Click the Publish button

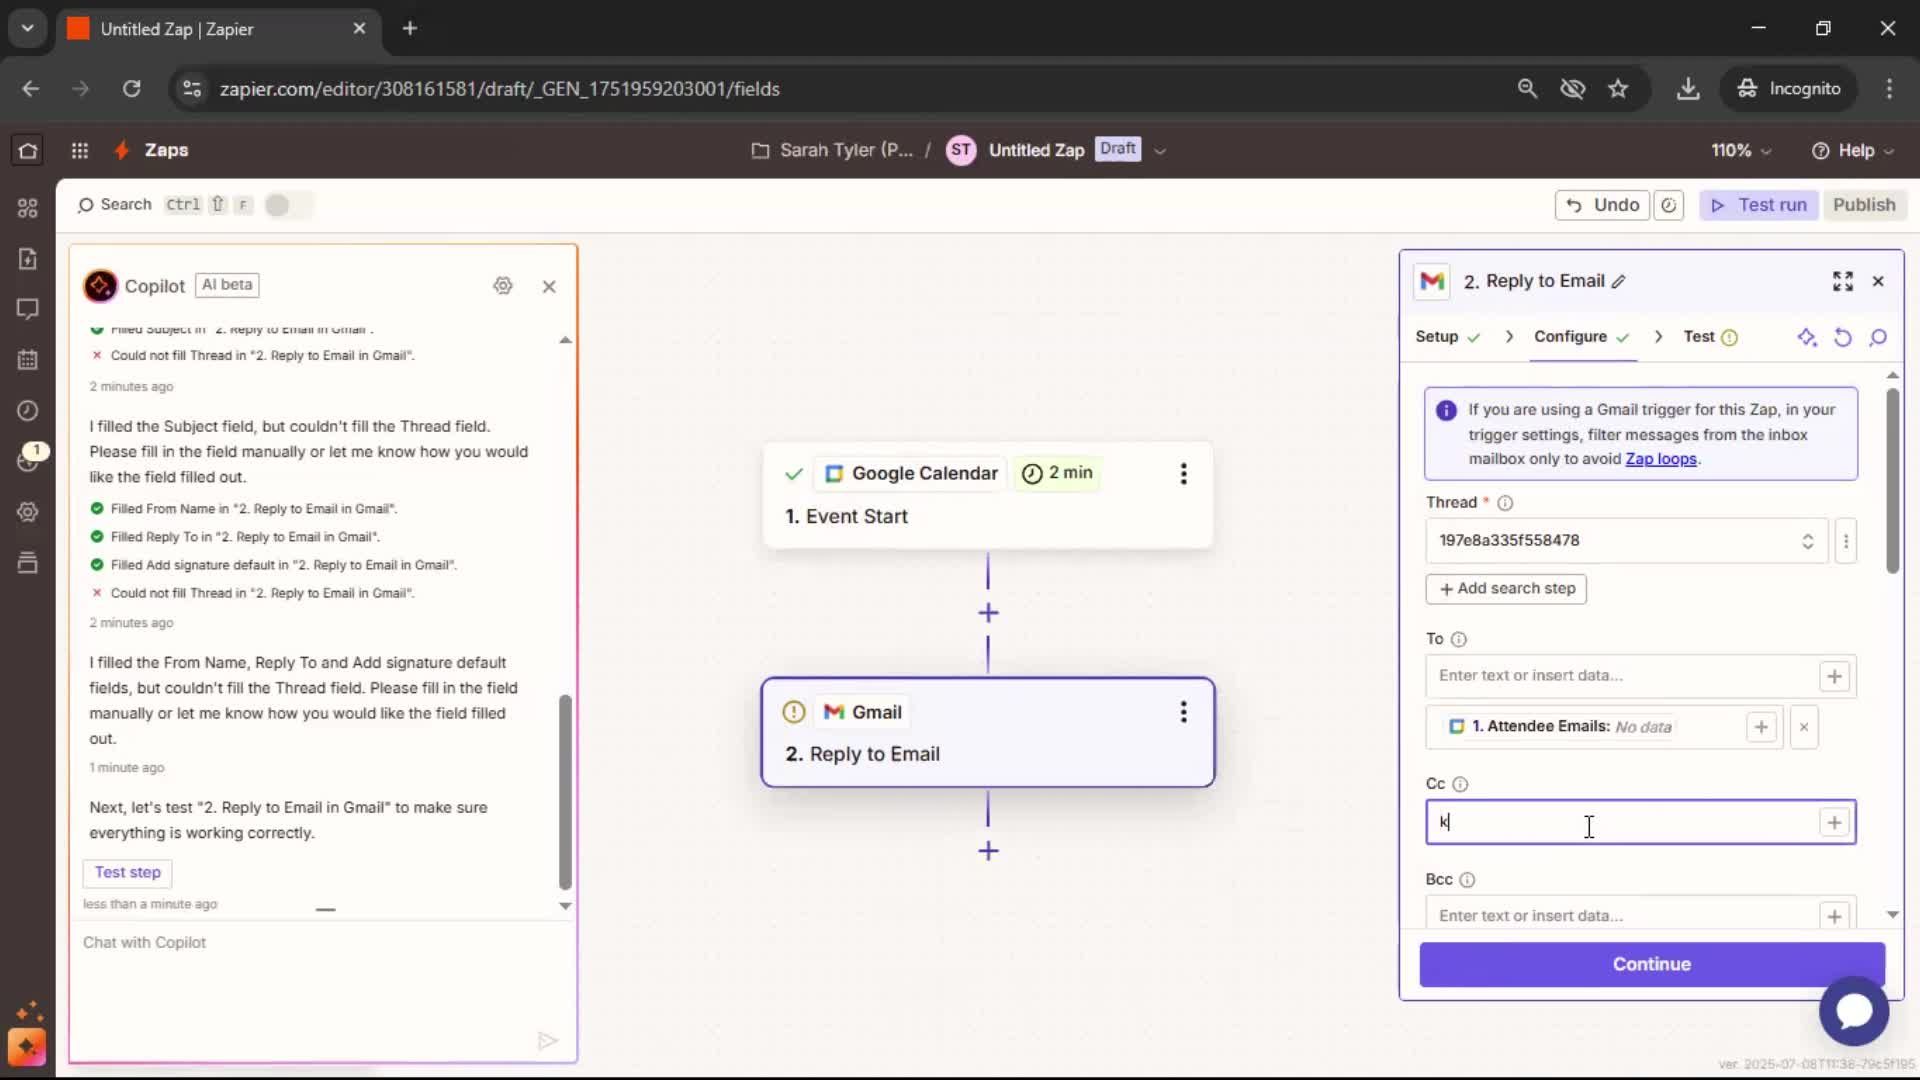(x=1864, y=205)
